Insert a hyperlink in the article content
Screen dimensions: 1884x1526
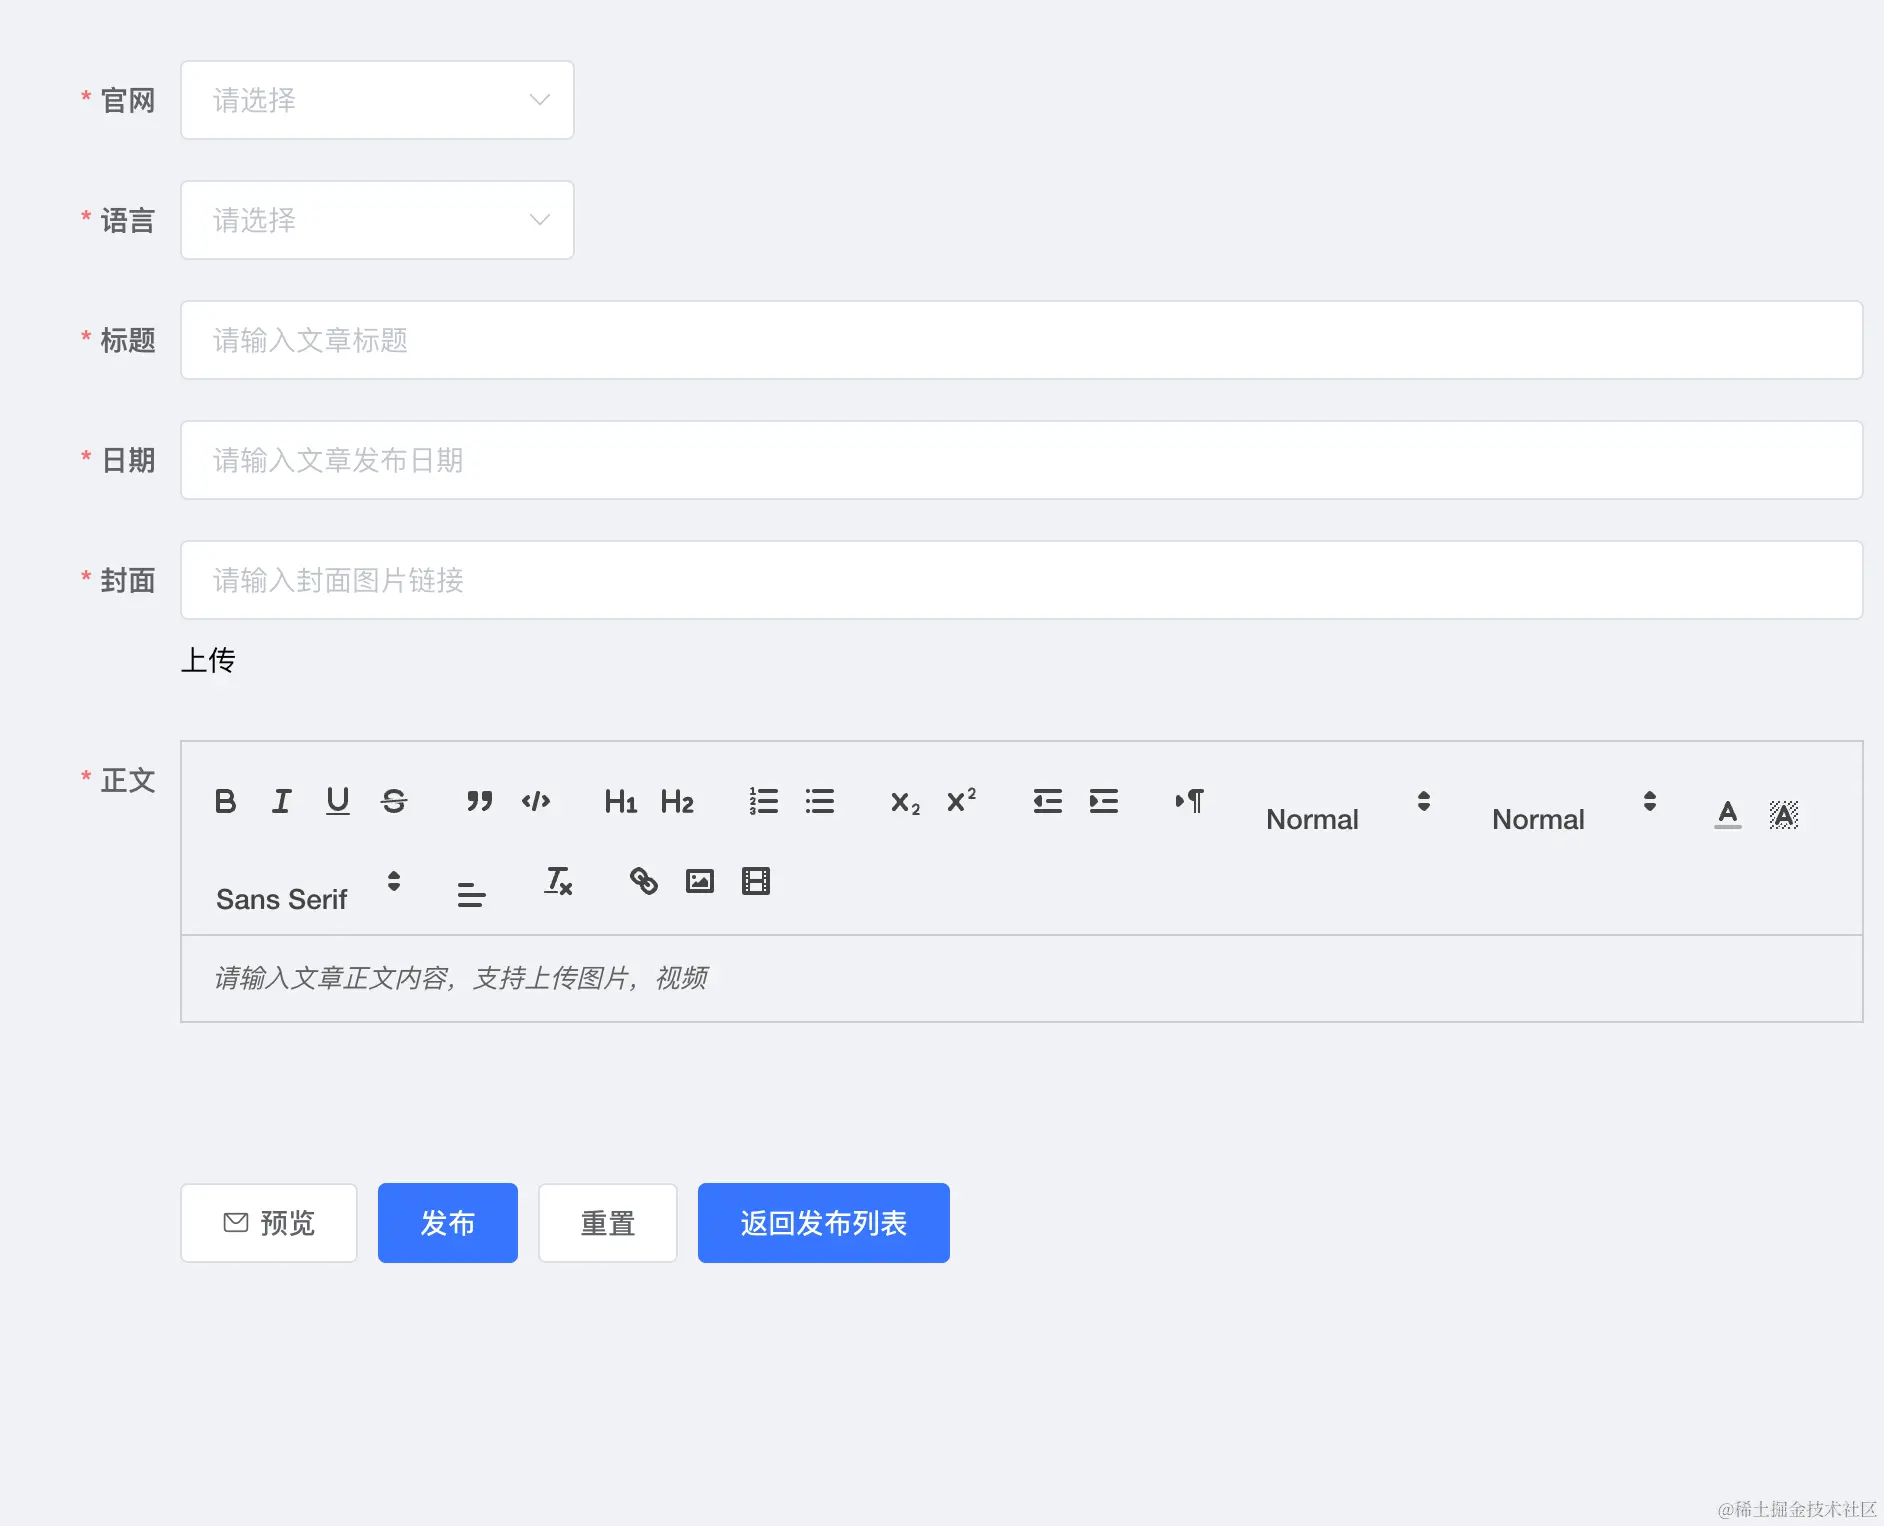[642, 881]
